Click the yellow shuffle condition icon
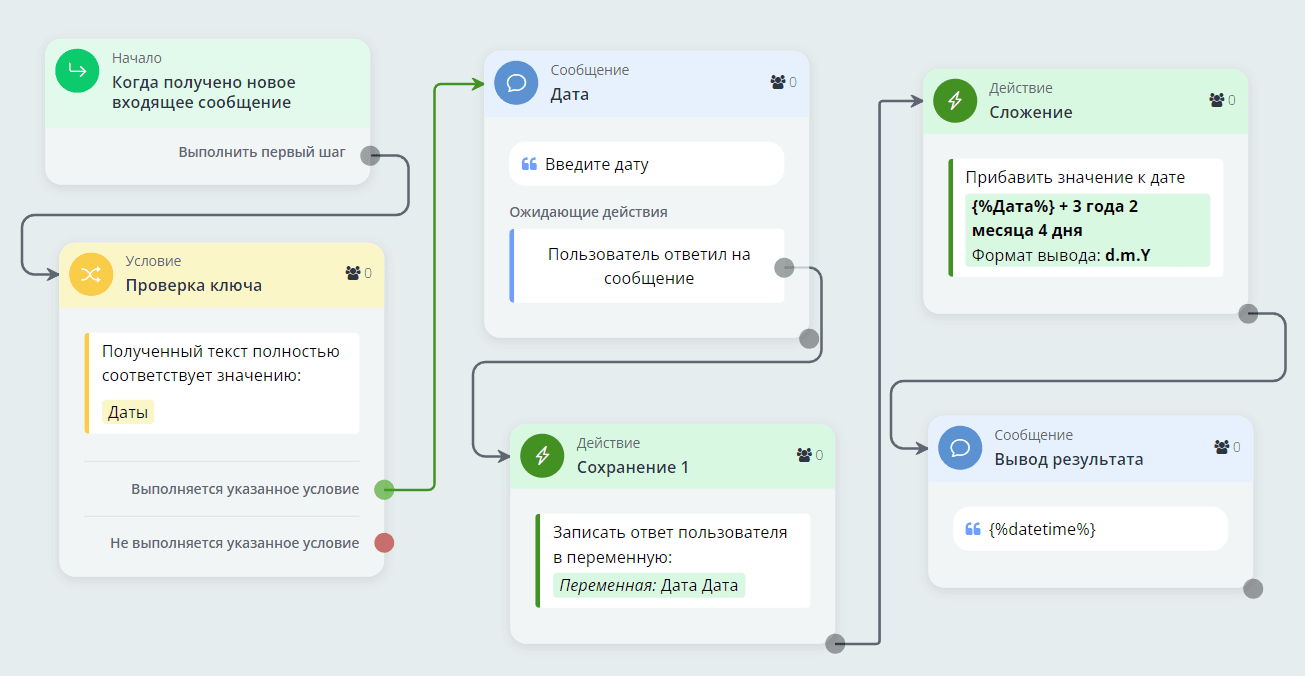This screenshot has height=676, width=1305. coord(92,275)
